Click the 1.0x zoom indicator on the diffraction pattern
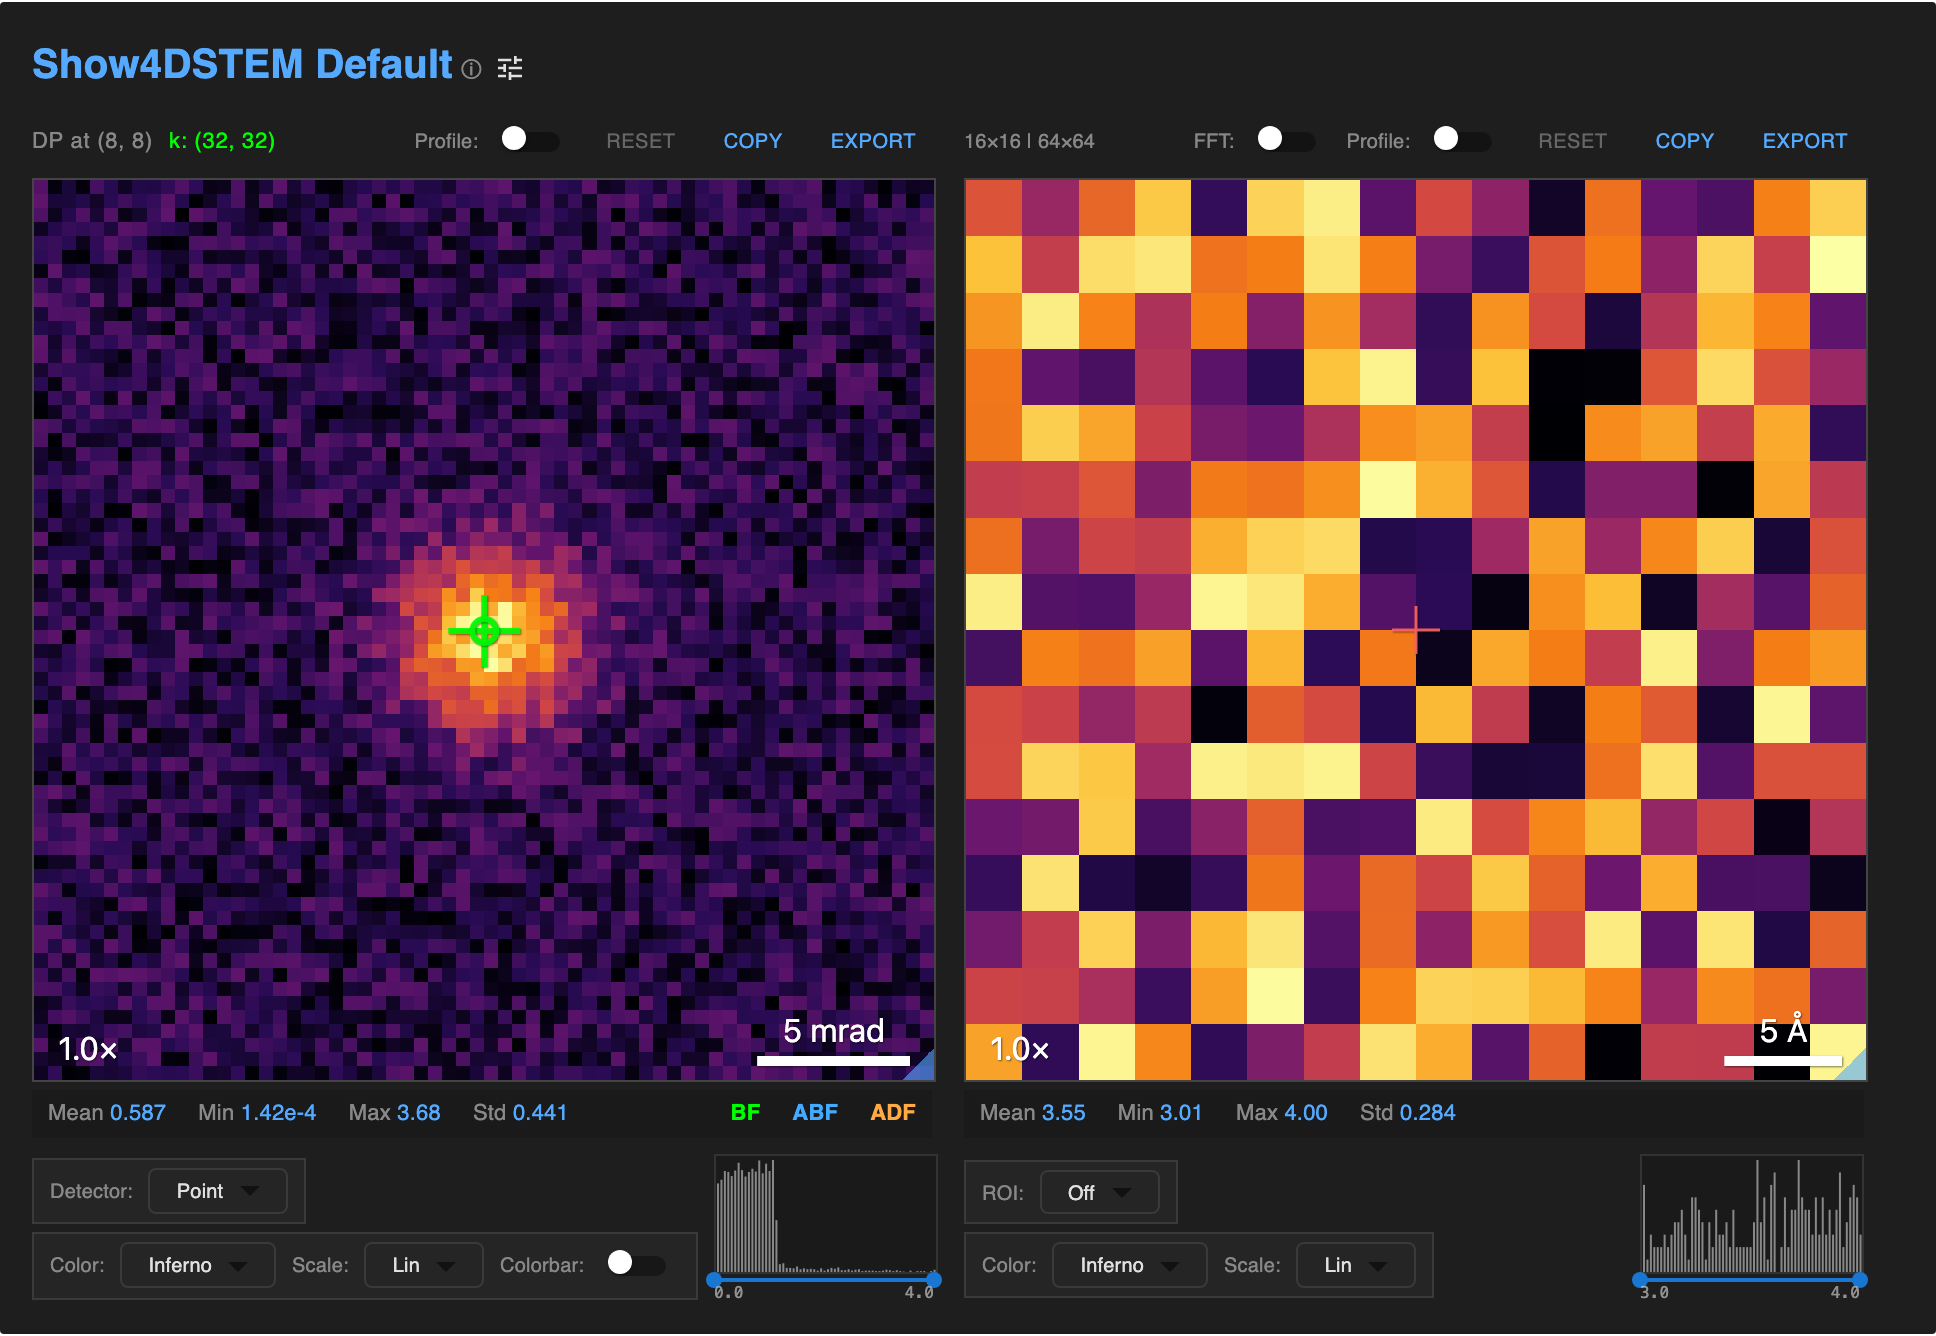This screenshot has width=1936, height=1336. (x=86, y=1050)
